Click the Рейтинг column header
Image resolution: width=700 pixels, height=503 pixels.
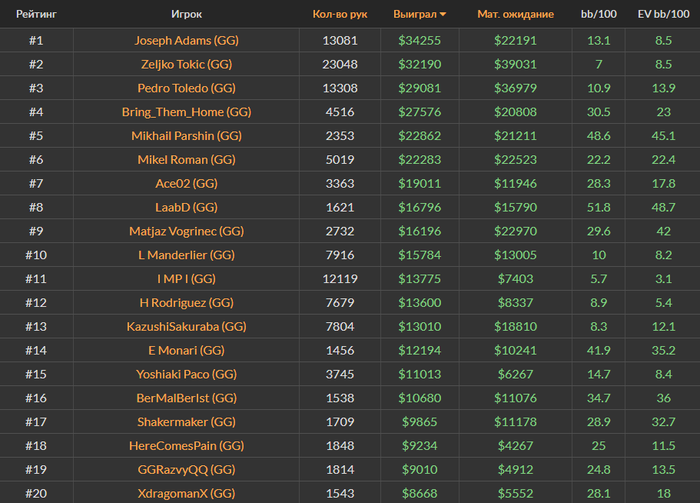tap(36, 14)
